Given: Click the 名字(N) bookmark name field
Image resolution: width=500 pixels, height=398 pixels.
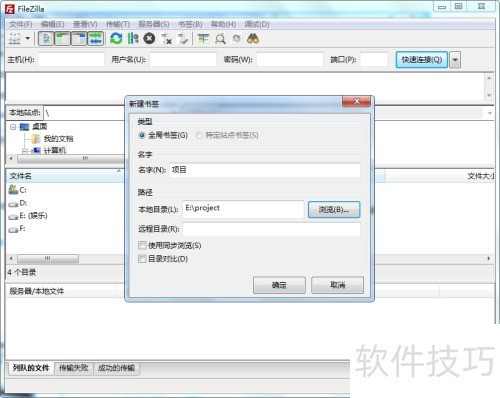Looking at the screenshot, I should coord(265,170).
